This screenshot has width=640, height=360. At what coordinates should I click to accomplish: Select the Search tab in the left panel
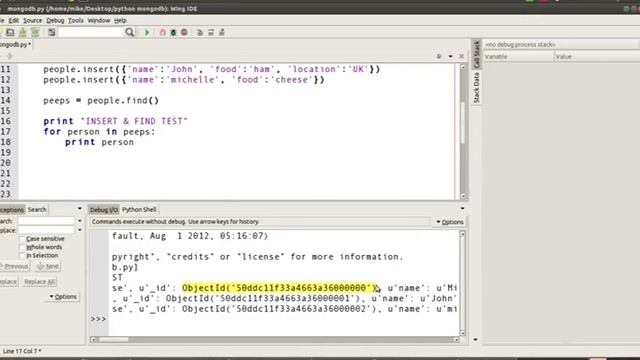click(37, 210)
